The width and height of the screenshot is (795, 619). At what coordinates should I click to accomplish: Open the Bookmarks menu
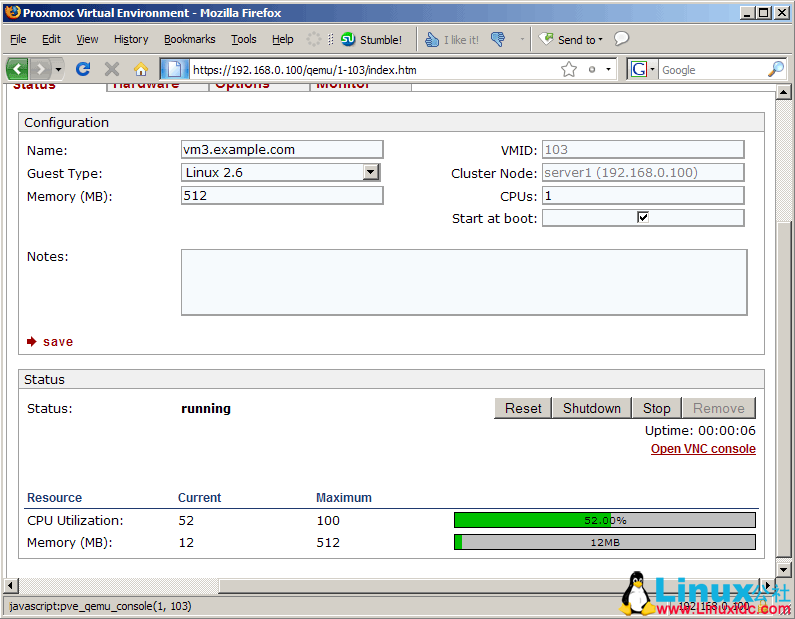click(x=190, y=39)
